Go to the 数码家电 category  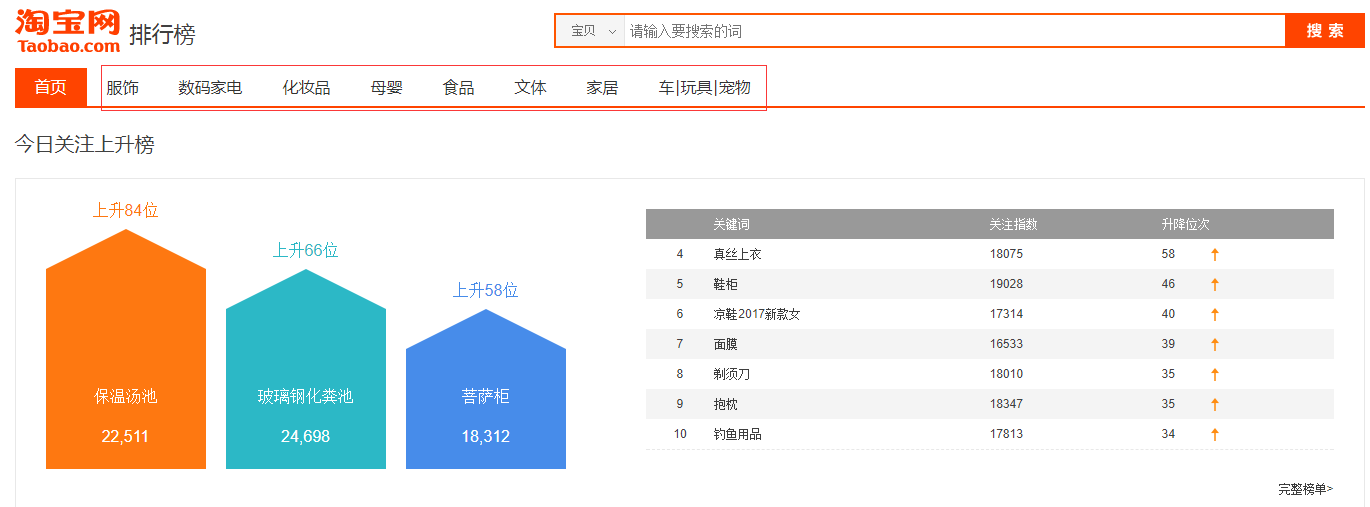point(210,88)
